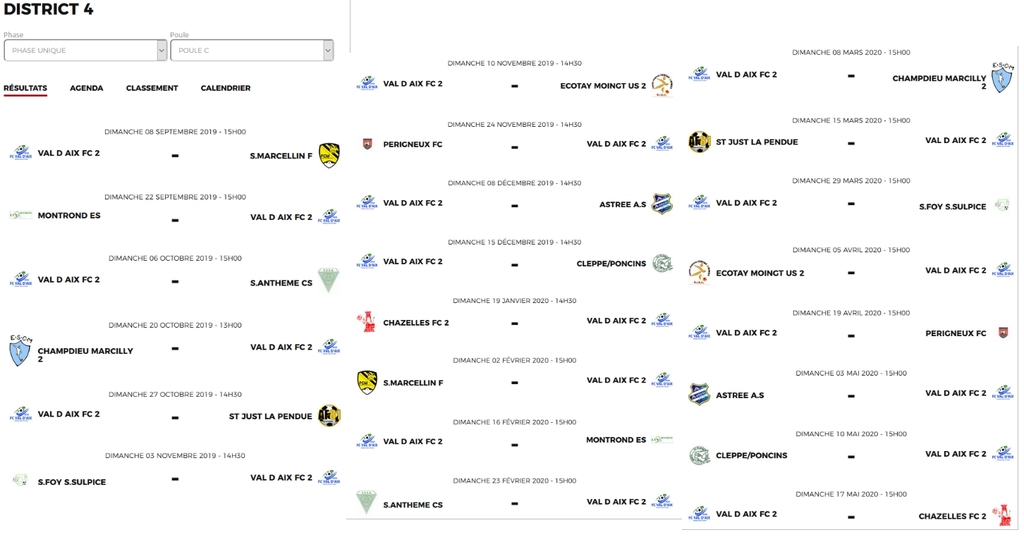Click Astree A.S crest for 08 Décembre match
This screenshot has width=1024, height=537.
tap(662, 204)
